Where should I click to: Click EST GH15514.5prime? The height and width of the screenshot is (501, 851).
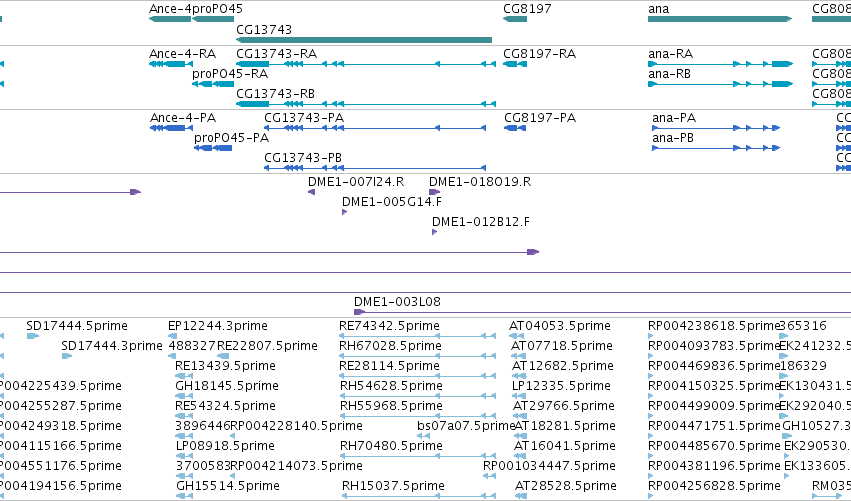(x=185, y=496)
